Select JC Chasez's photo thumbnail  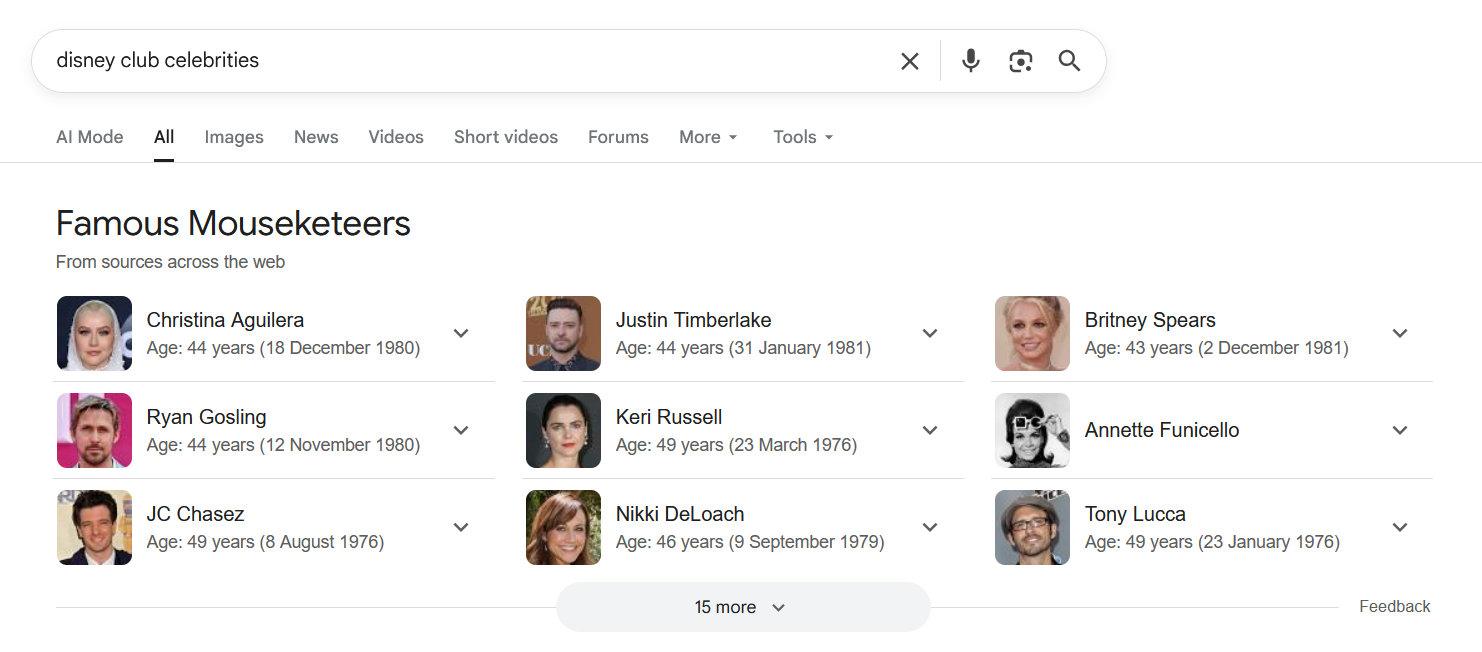click(x=94, y=527)
